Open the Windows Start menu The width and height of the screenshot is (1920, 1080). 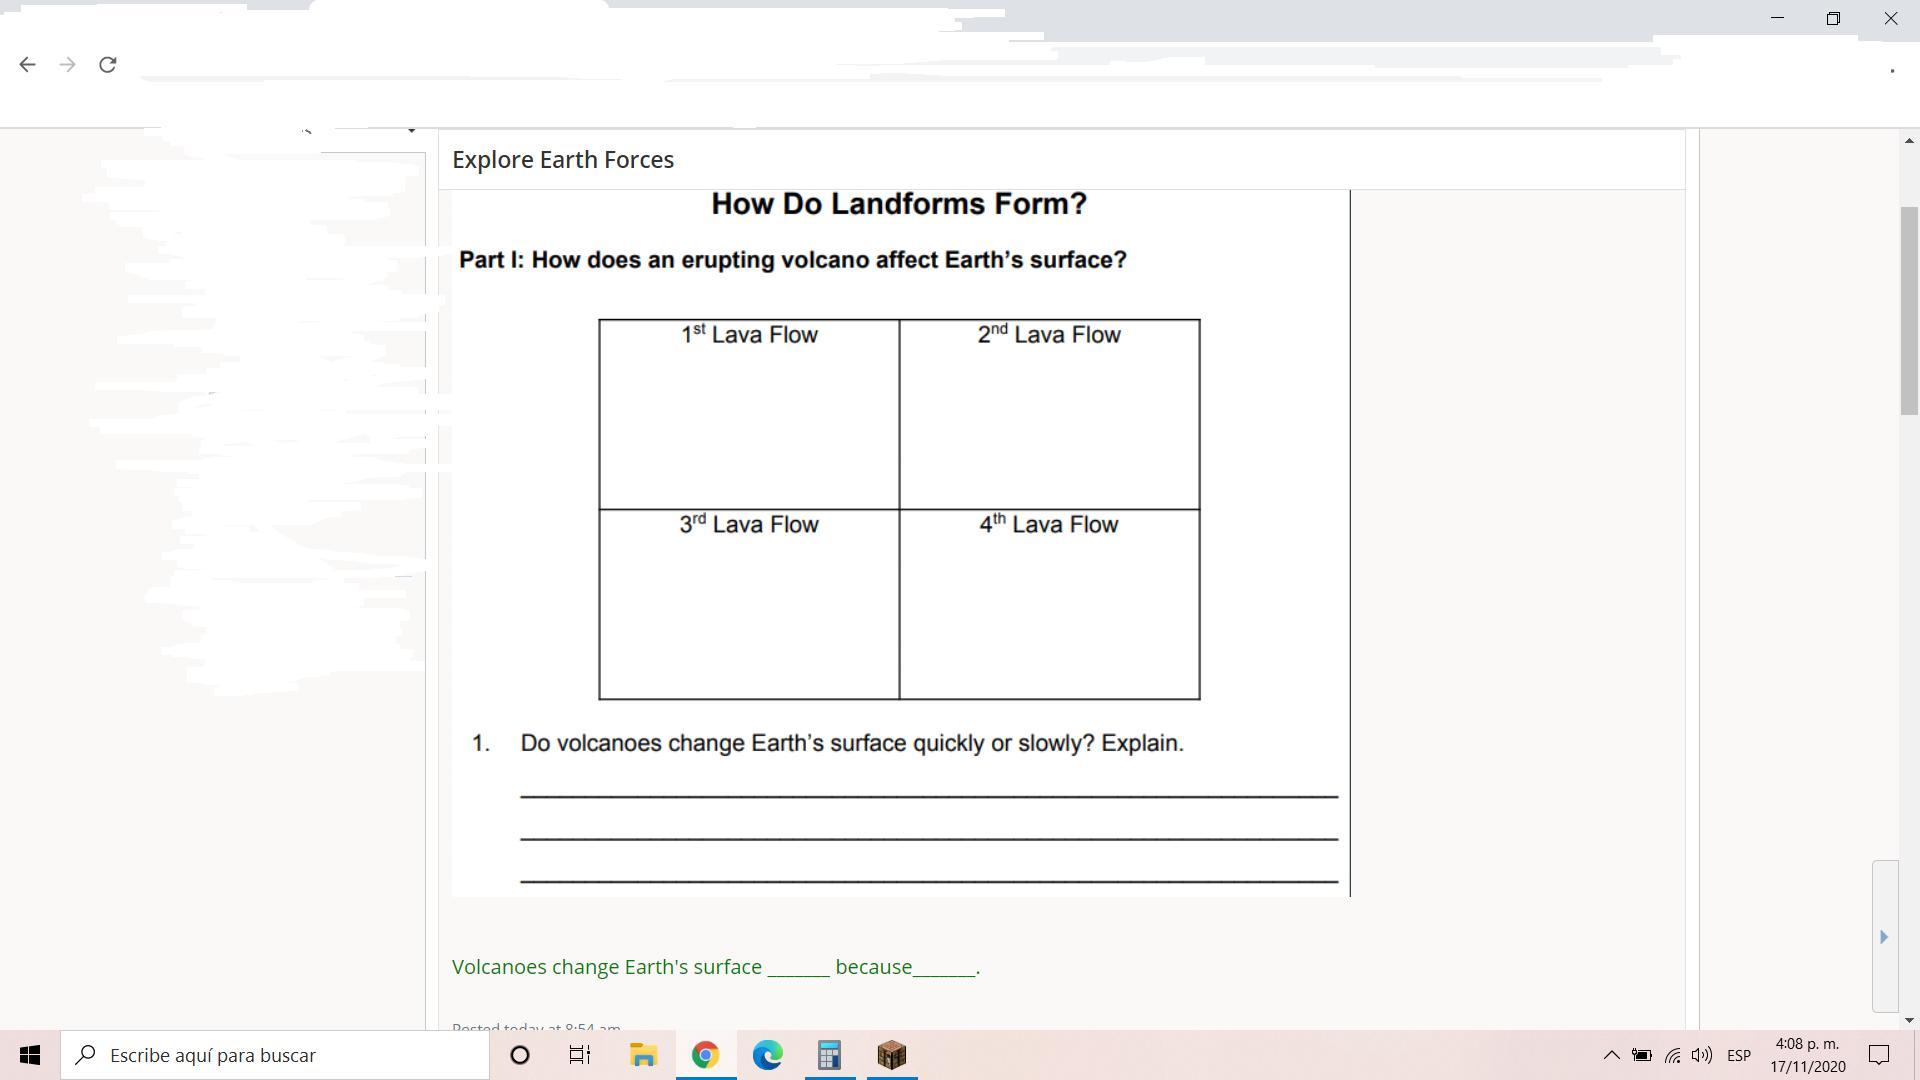pos(30,1055)
